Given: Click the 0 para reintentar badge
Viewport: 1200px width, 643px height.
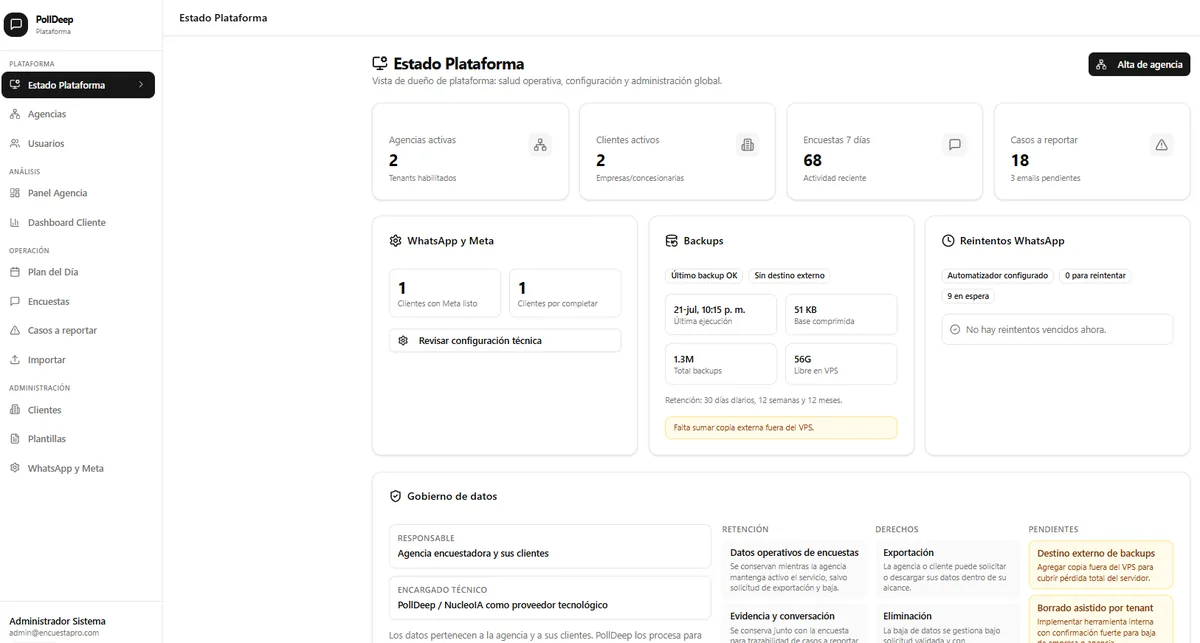Looking at the screenshot, I should [1095, 276].
